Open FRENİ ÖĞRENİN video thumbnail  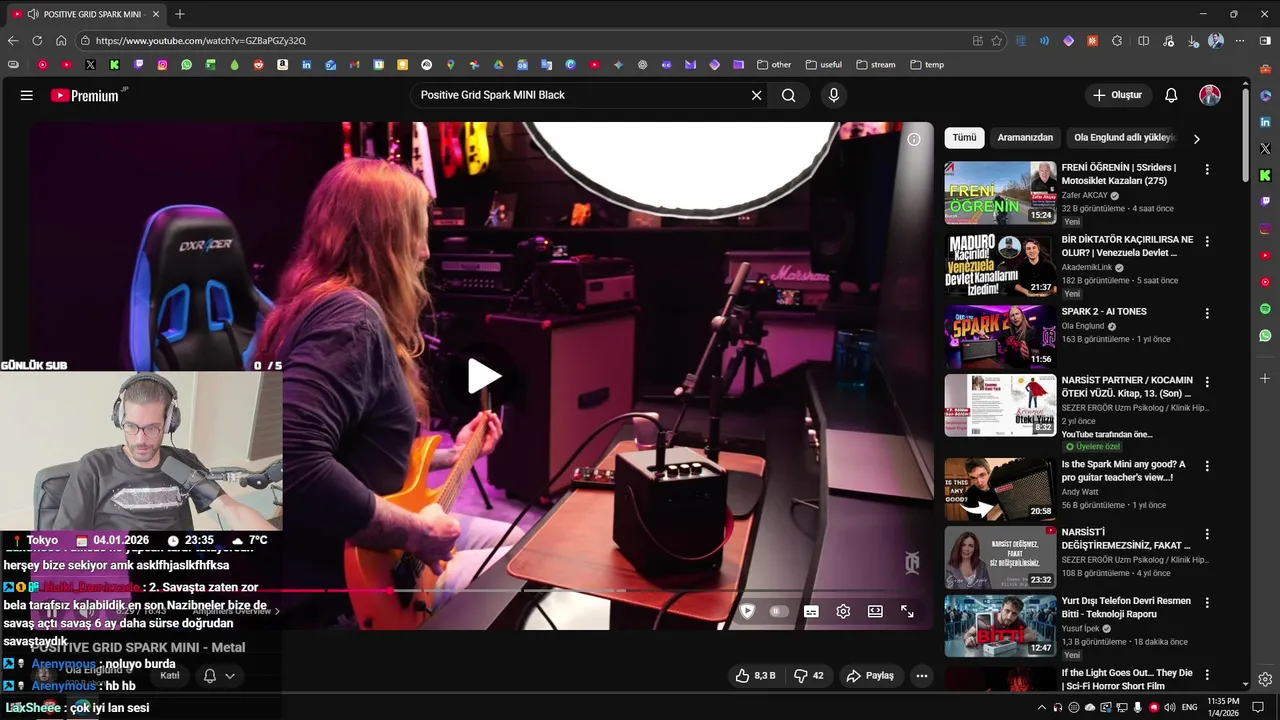click(1000, 192)
